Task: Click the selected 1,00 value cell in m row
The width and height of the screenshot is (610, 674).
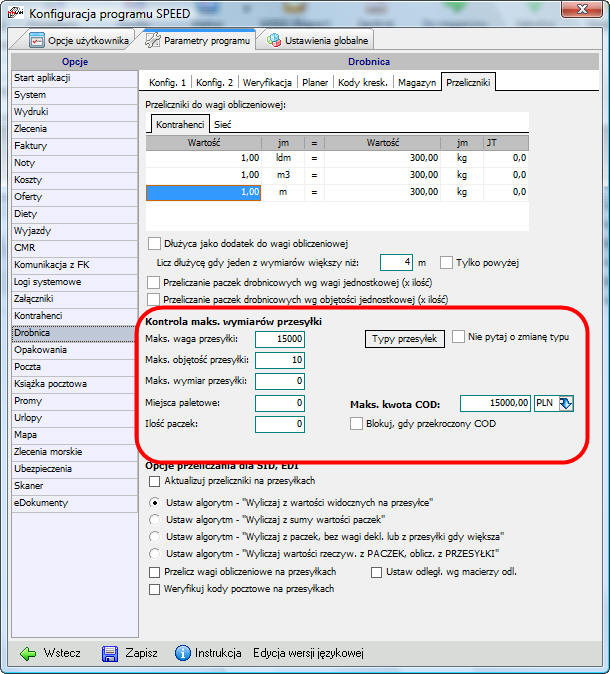Action: 203,193
